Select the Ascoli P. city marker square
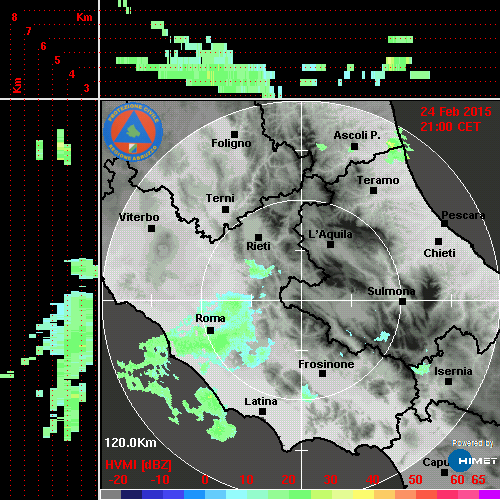 click(355, 146)
